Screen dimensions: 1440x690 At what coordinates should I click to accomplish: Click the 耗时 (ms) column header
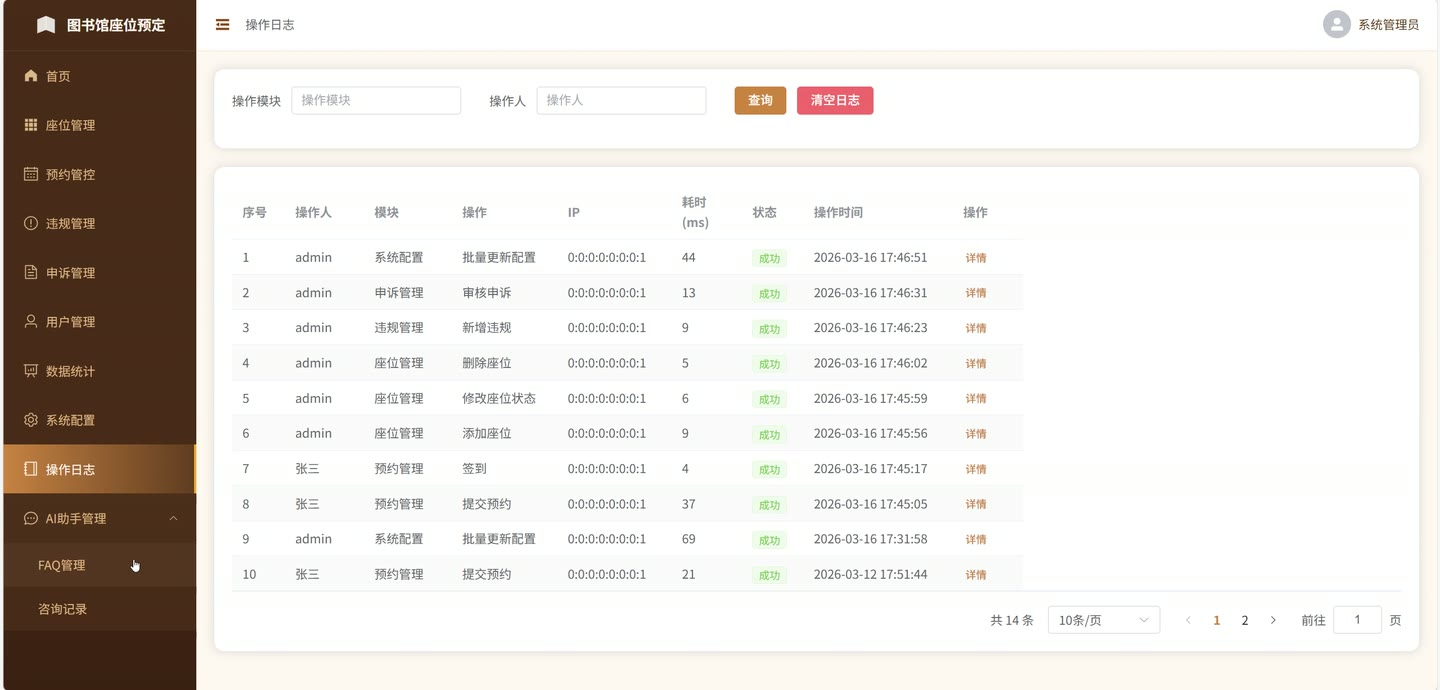click(x=695, y=212)
